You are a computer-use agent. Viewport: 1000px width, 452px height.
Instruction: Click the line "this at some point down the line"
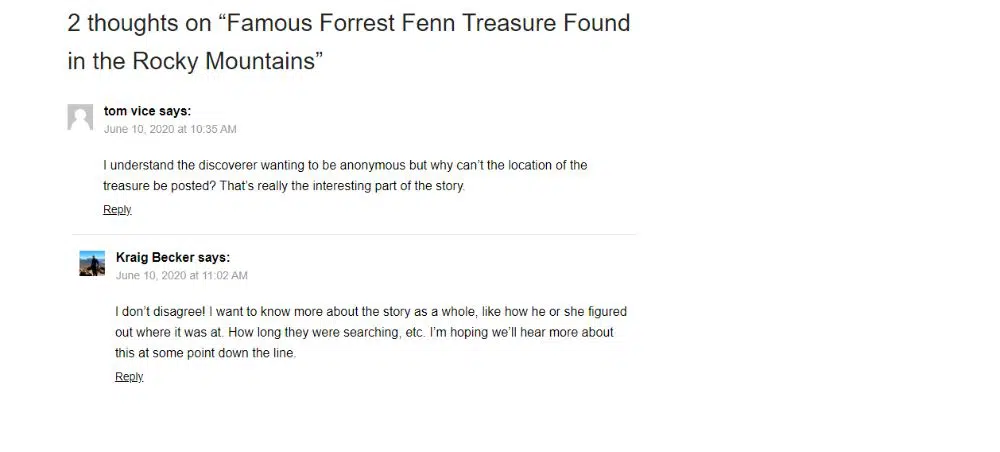206,353
